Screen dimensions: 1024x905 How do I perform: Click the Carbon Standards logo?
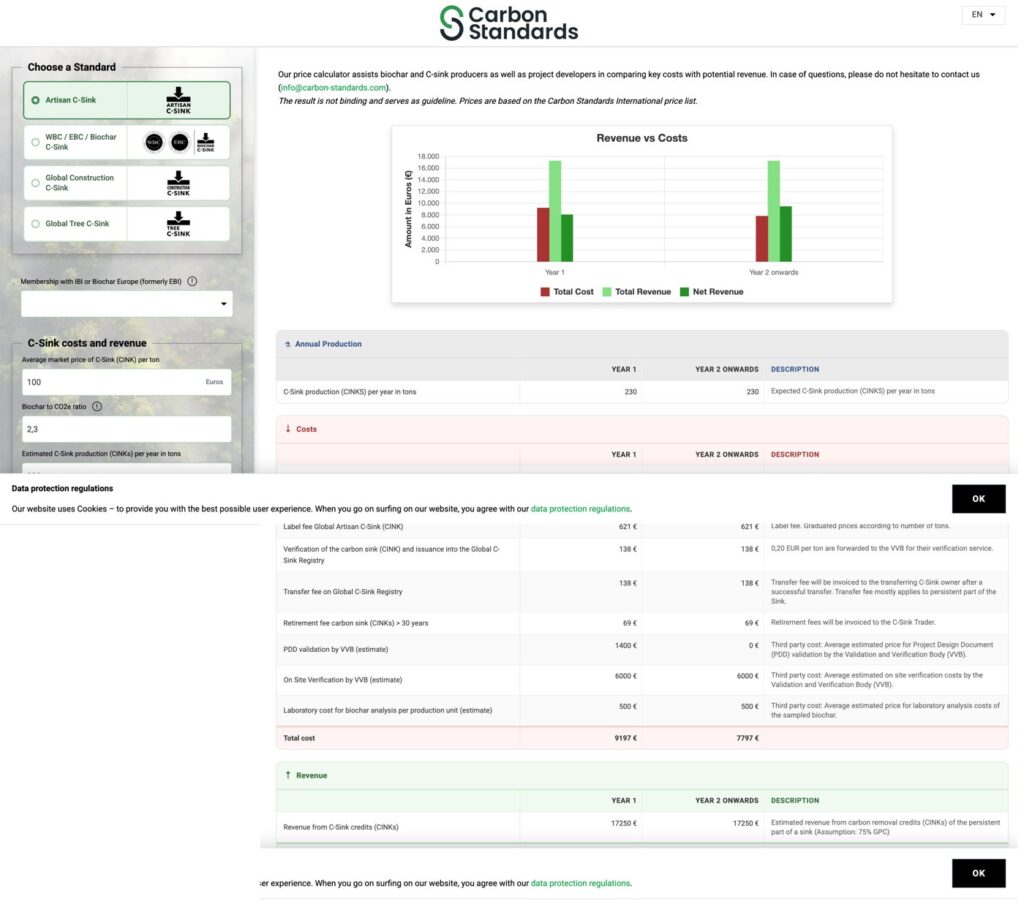click(x=509, y=24)
